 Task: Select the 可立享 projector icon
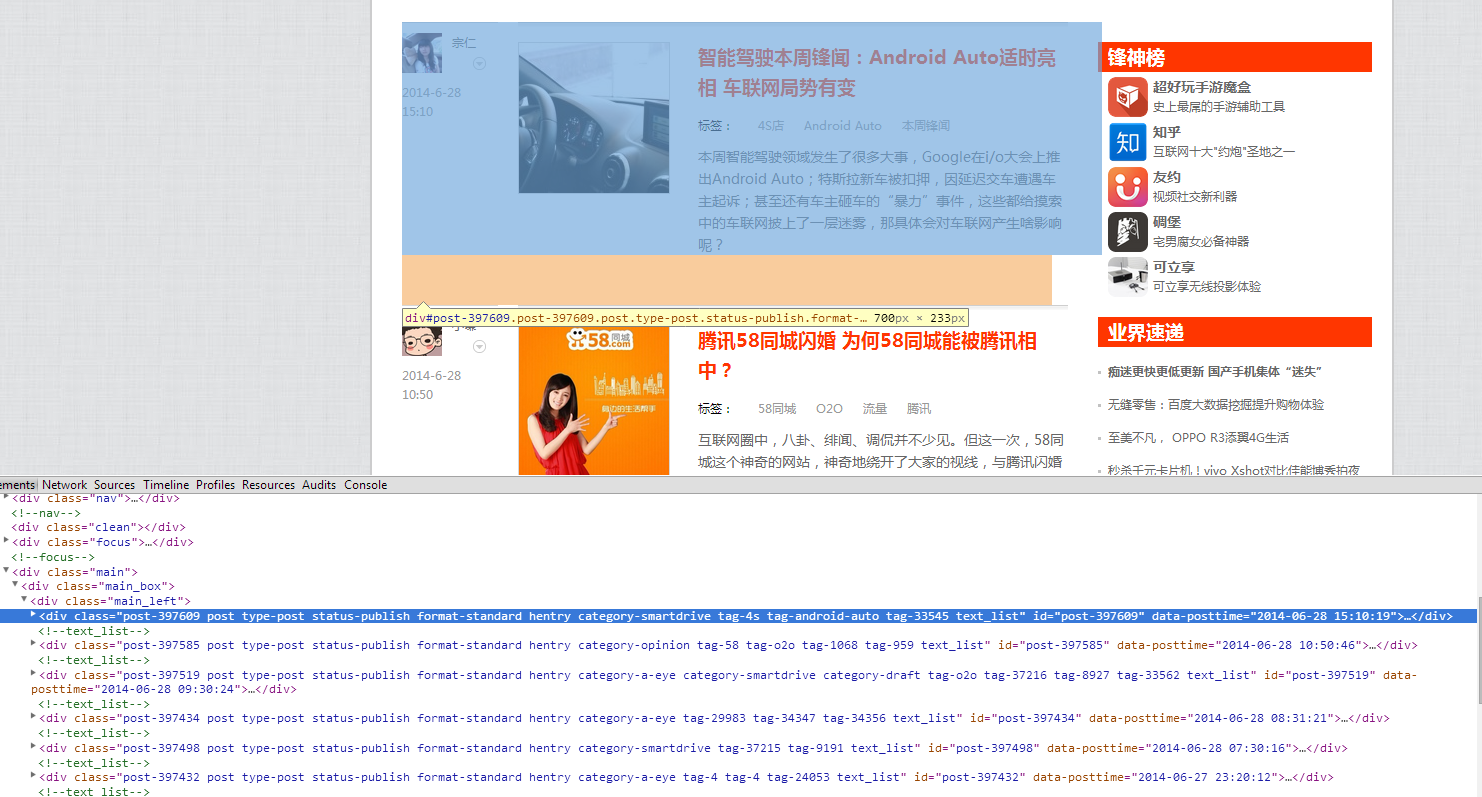click(1127, 277)
